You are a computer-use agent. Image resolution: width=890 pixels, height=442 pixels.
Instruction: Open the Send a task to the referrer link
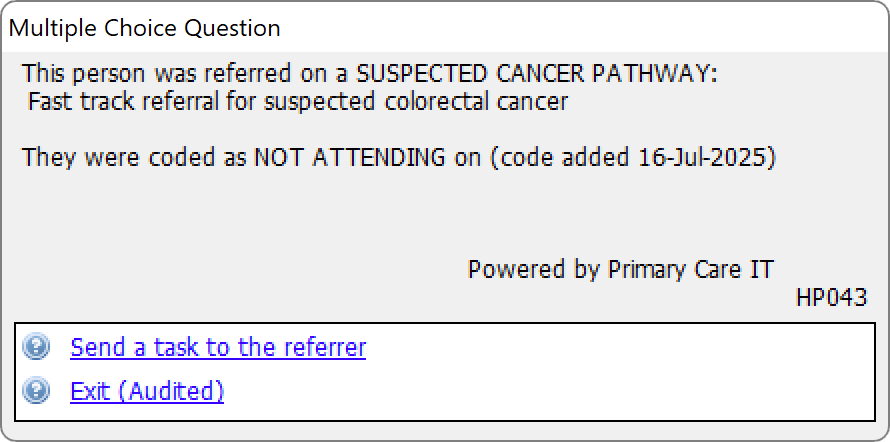coord(218,347)
